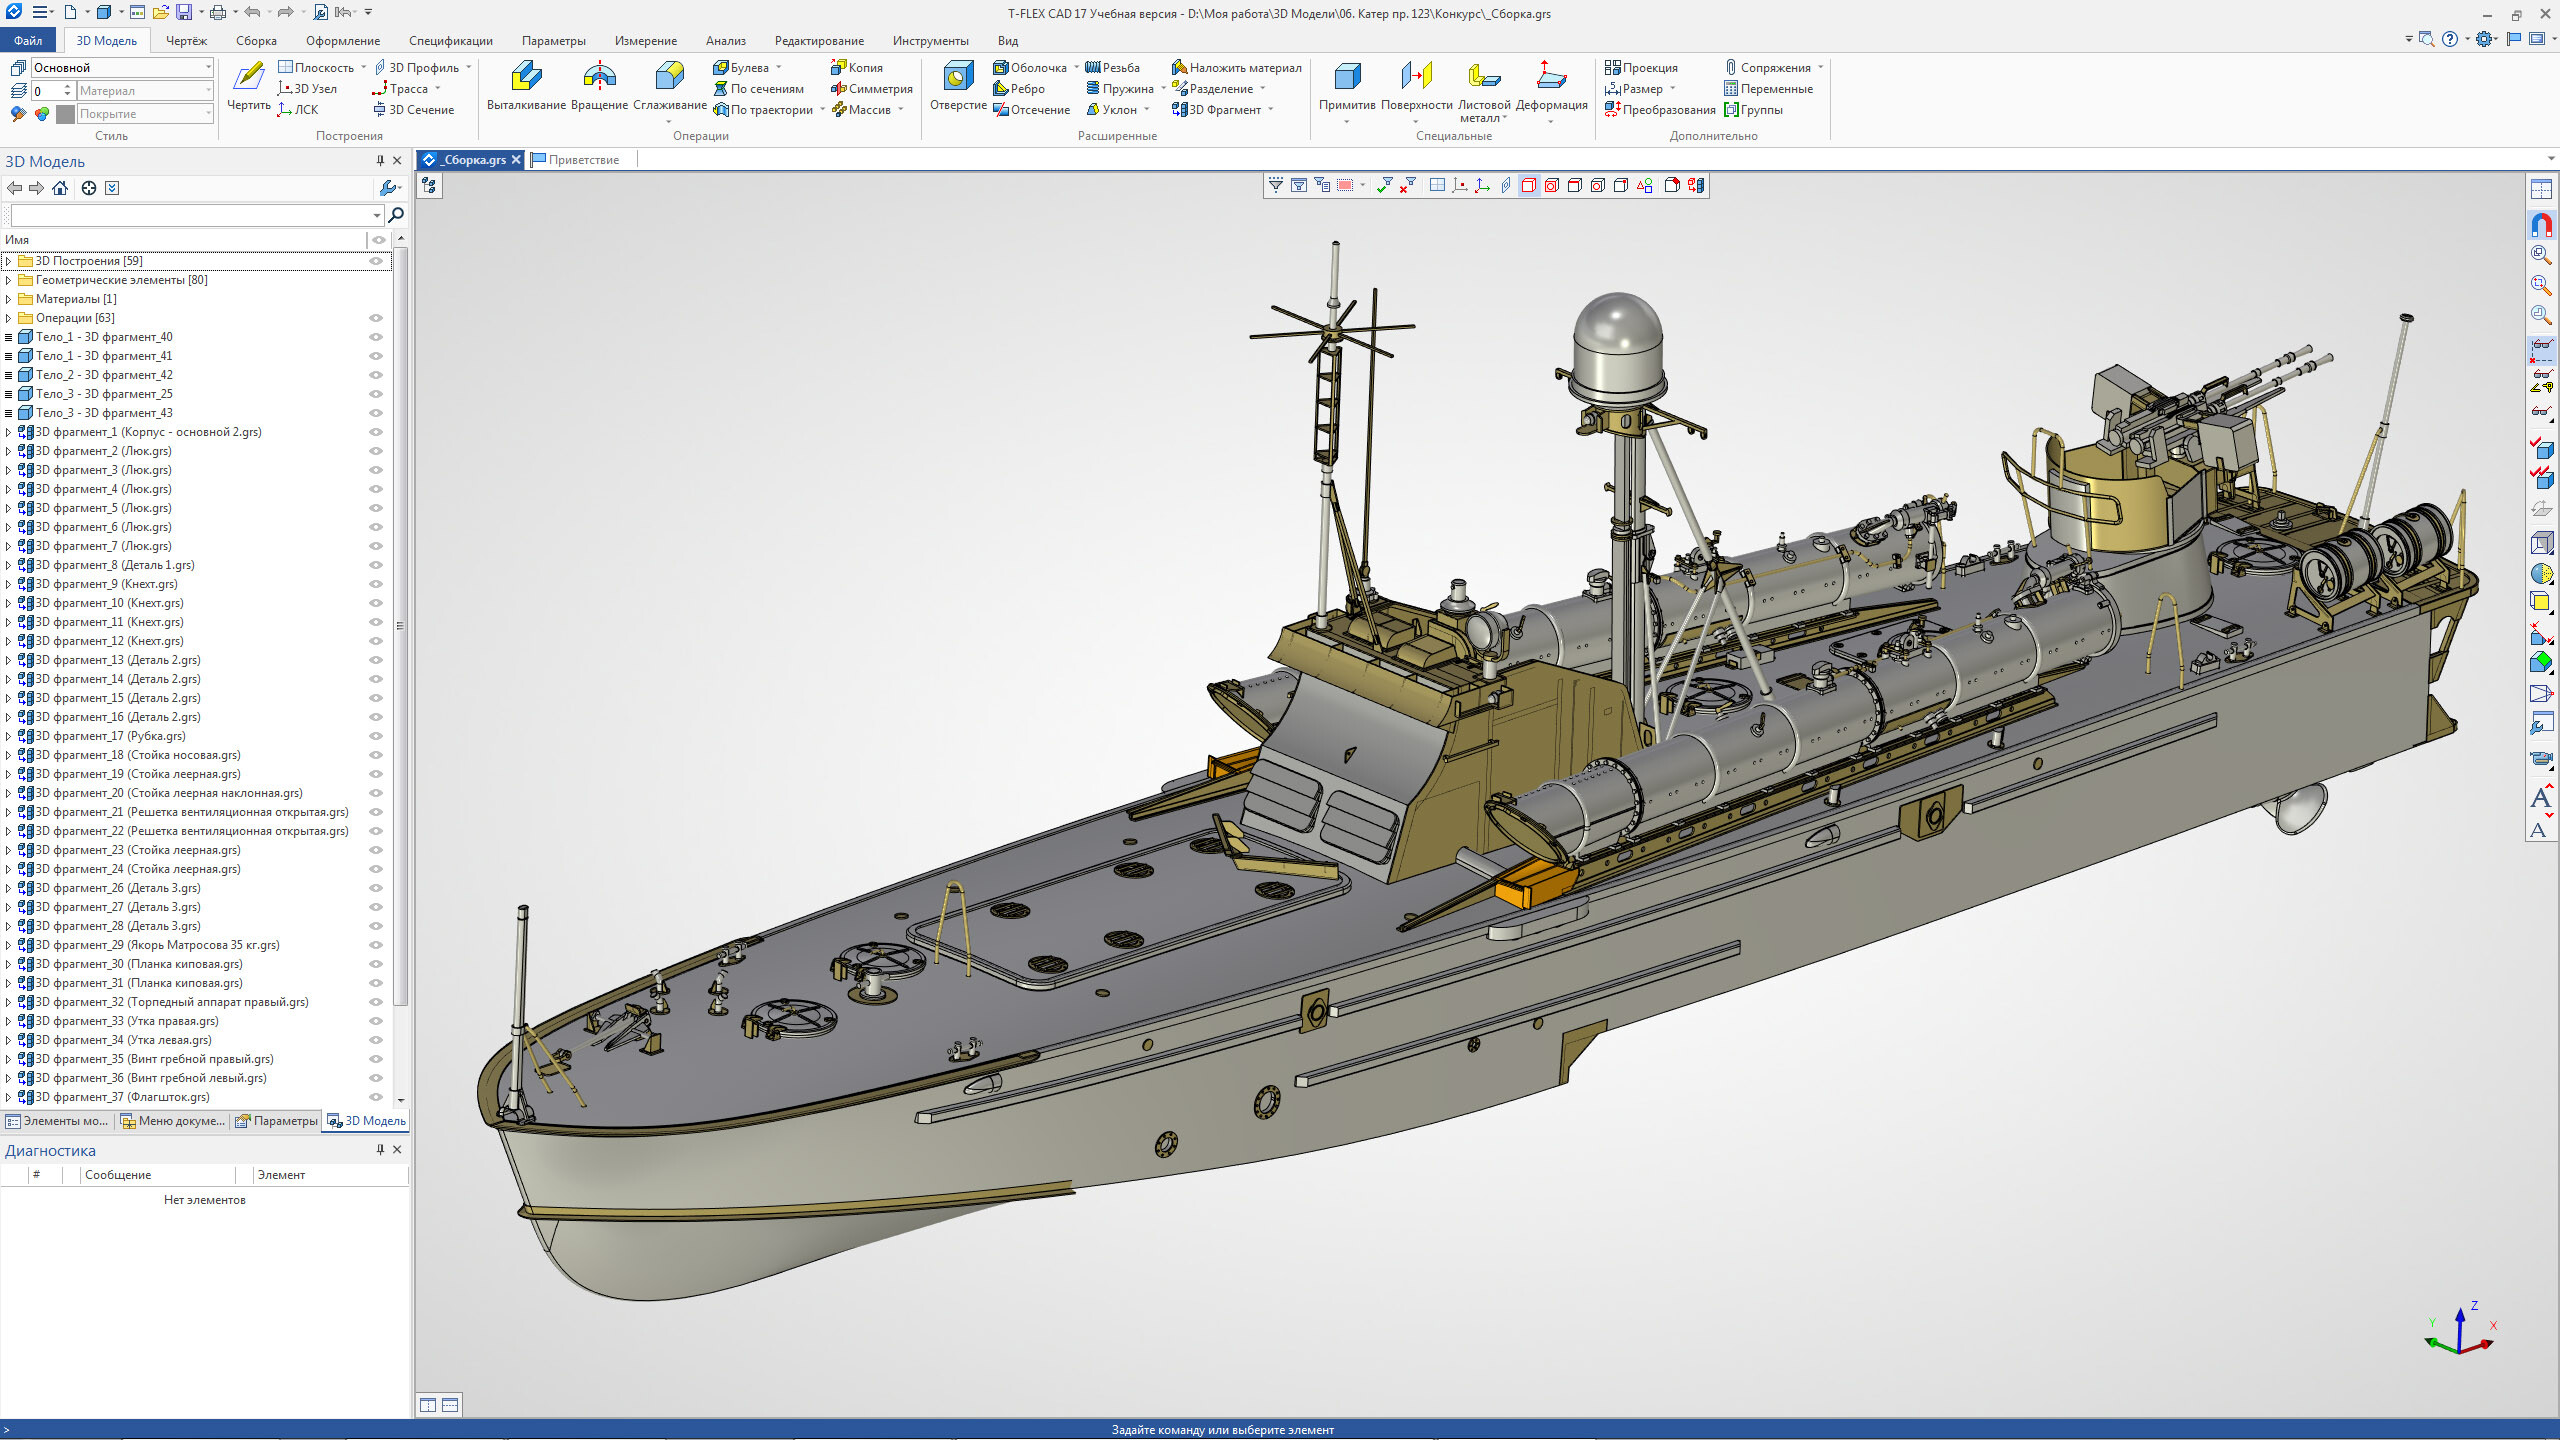
Task: Click the Print icon in quick access toolbar
Action: point(217,12)
